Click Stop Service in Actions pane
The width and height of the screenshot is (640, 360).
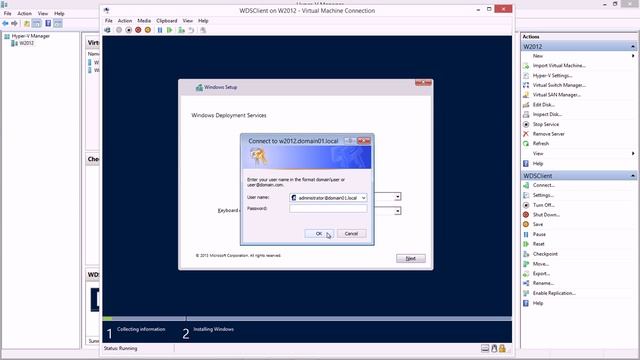pos(546,124)
